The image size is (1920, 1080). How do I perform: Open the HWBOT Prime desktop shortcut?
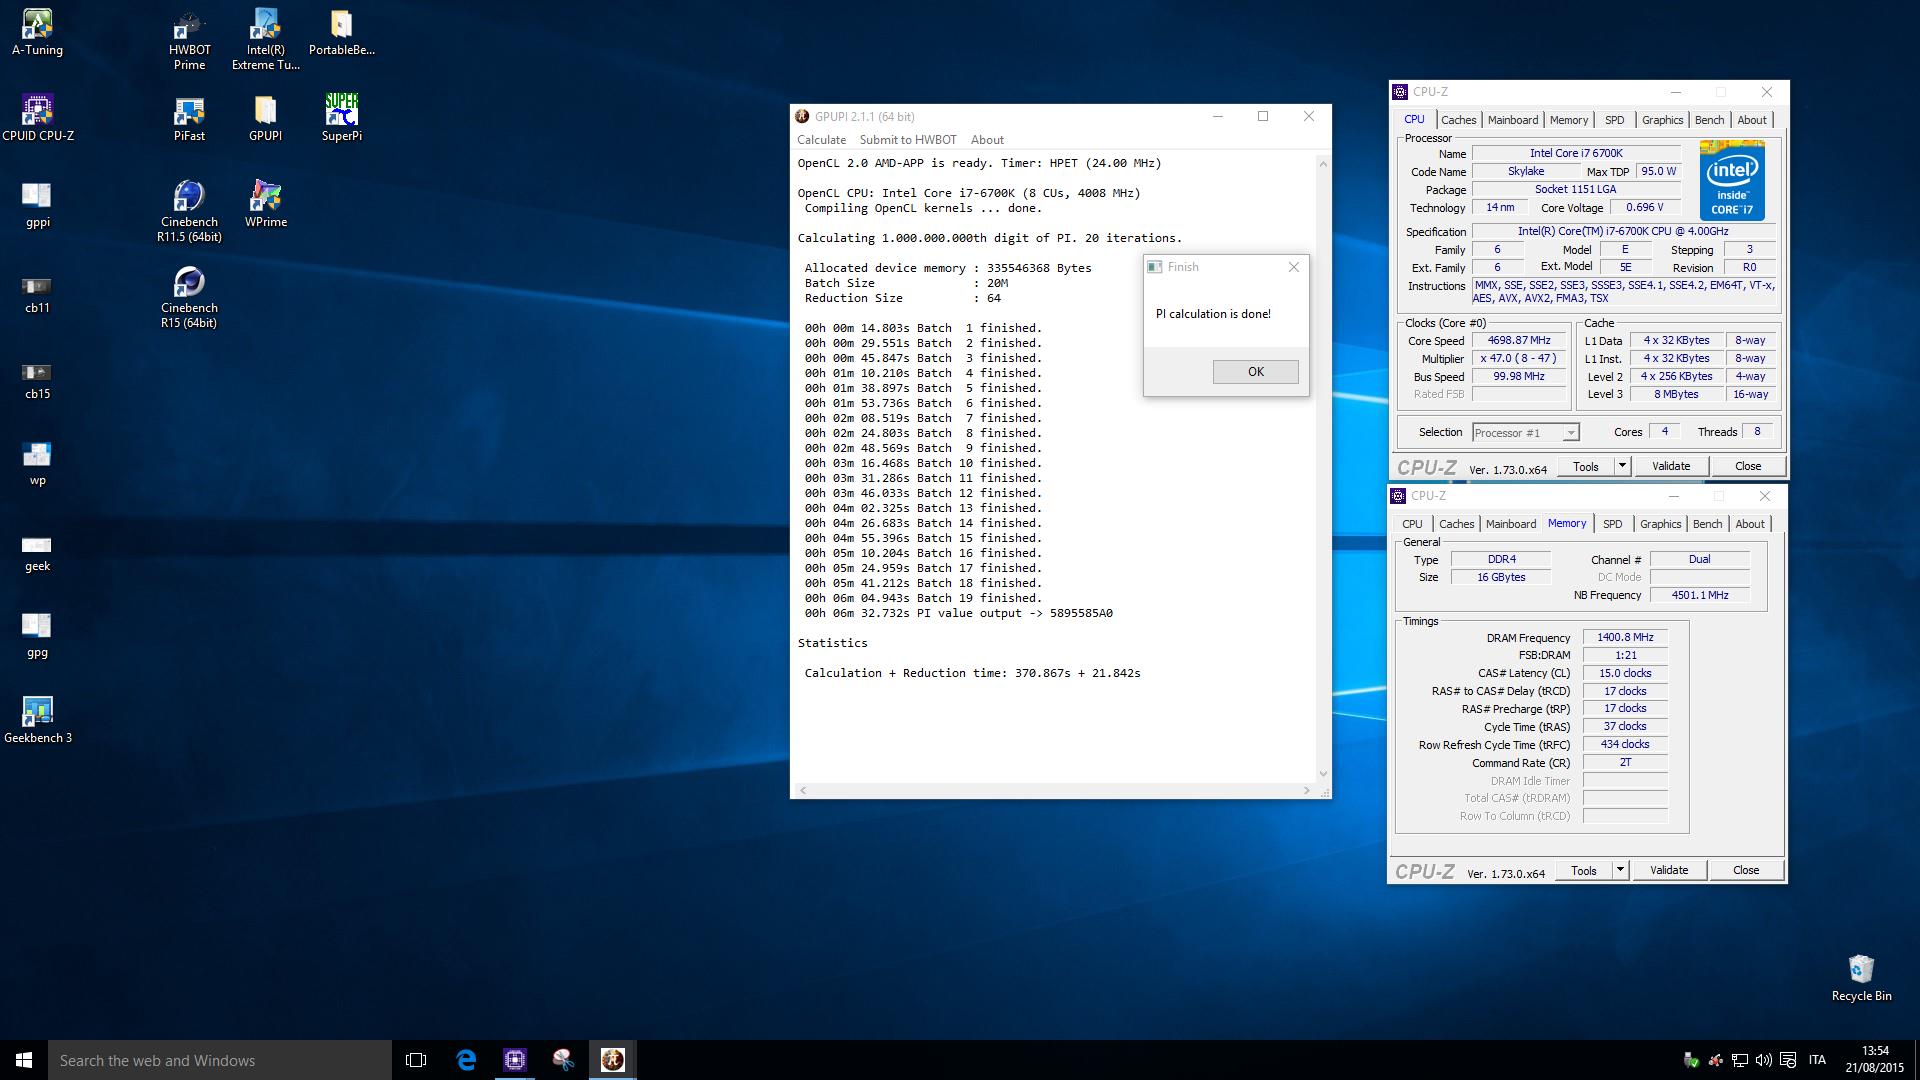(189, 40)
